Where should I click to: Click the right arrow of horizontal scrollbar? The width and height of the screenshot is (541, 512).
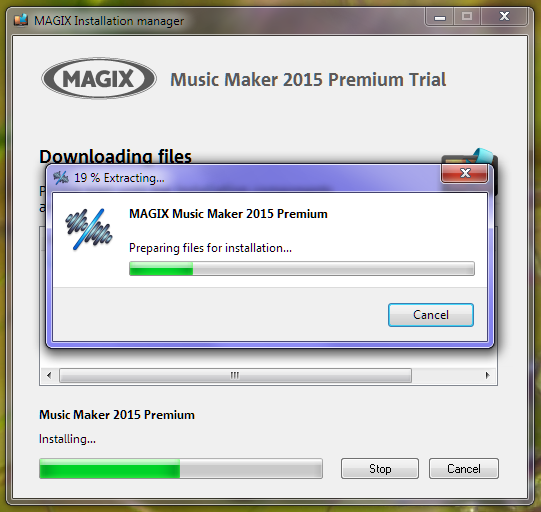click(x=488, y=375)
